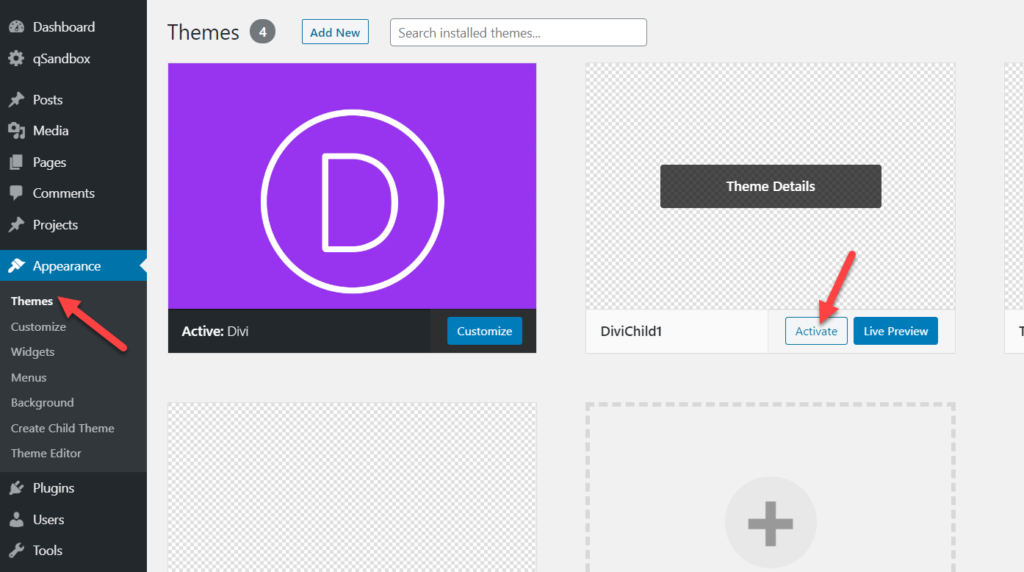Click the 'Active: Divi' label

215,331
